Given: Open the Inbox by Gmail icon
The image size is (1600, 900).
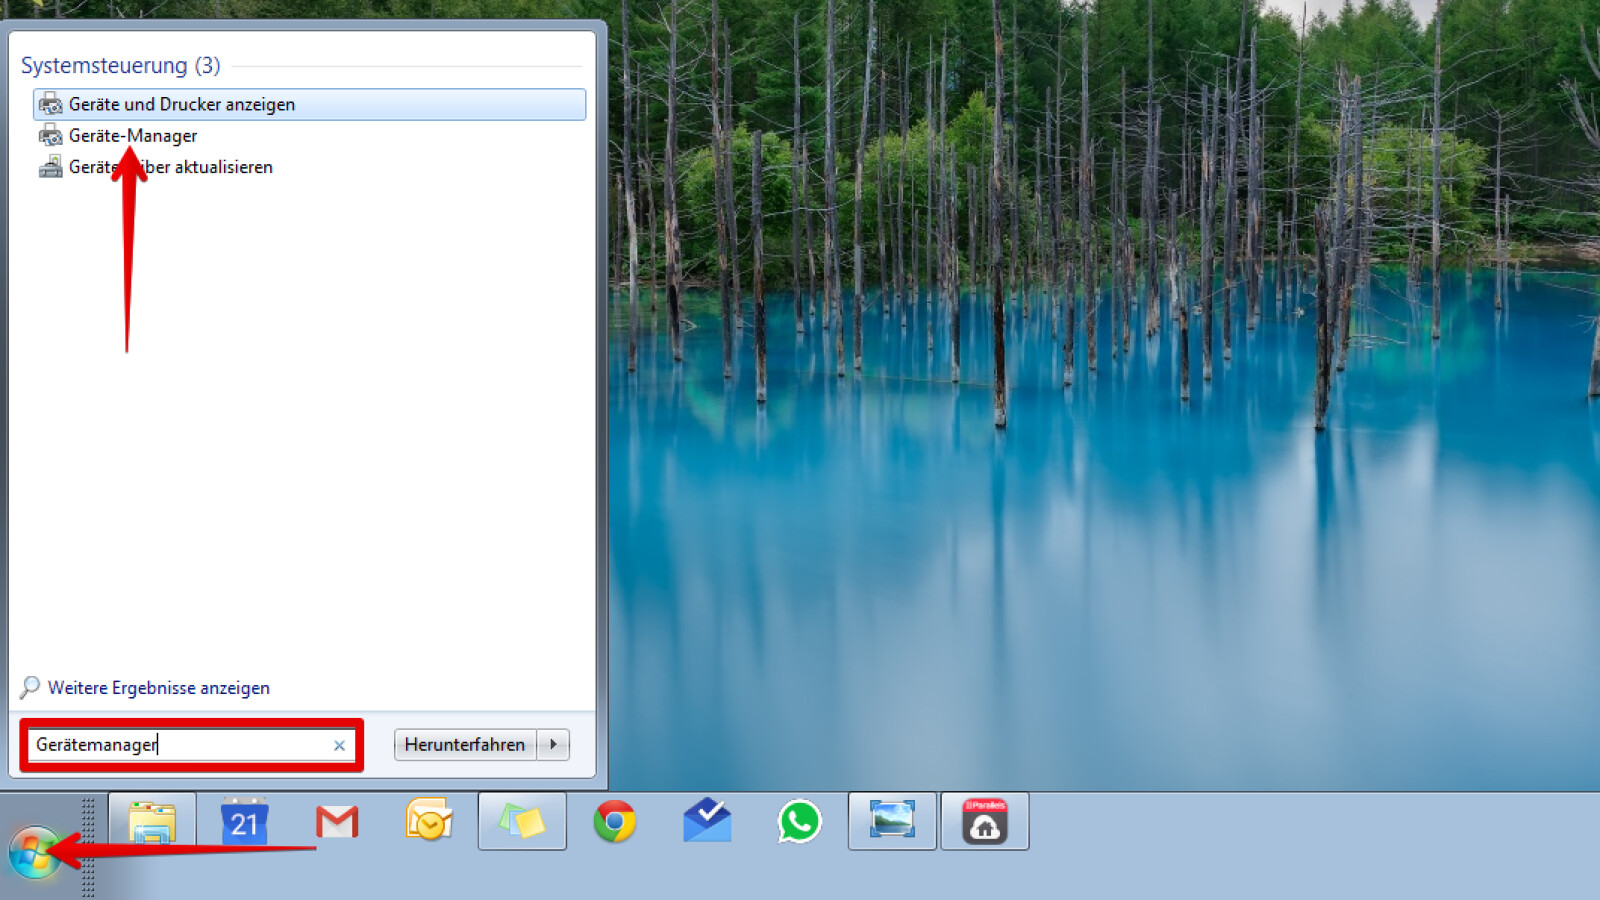Looking at the screenshot, I should (x=707, y=822).
